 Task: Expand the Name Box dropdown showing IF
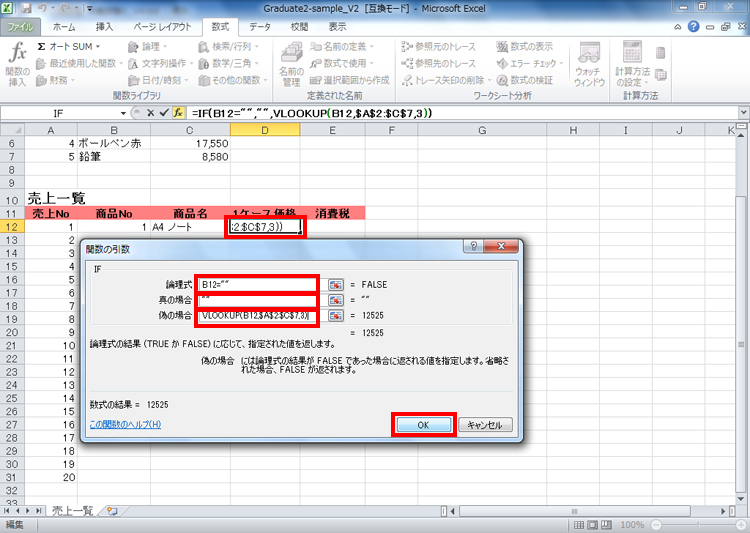point(123,113)
